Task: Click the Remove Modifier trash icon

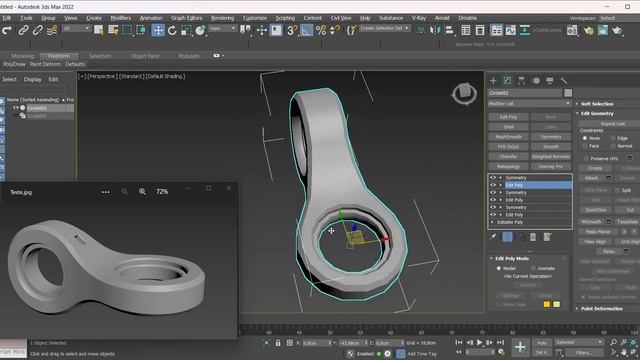Action: (x=533, y=237)
